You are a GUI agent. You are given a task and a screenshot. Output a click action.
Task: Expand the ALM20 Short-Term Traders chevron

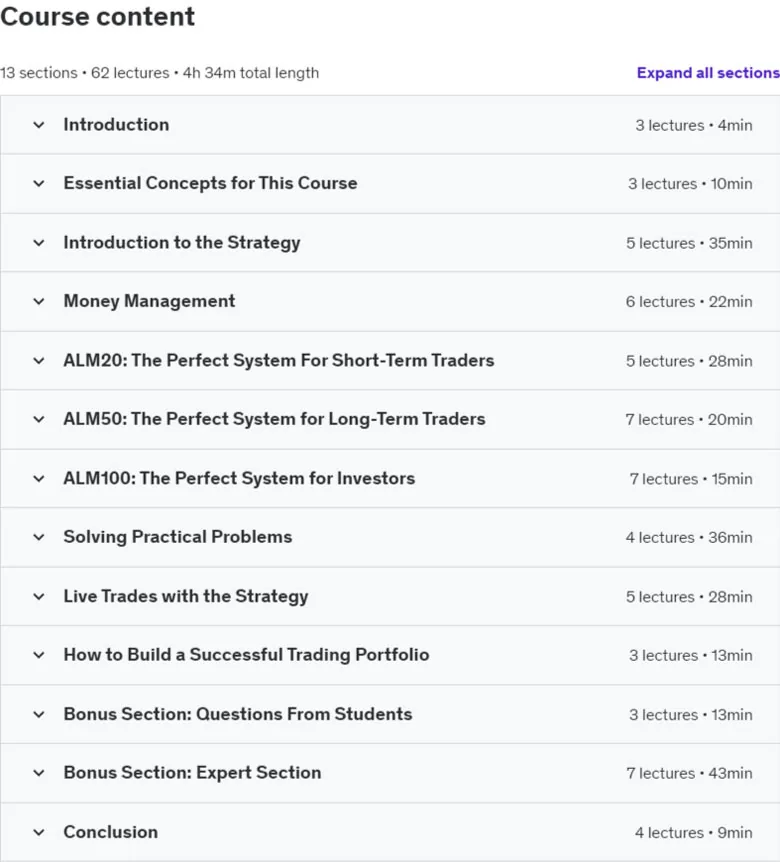38,361
